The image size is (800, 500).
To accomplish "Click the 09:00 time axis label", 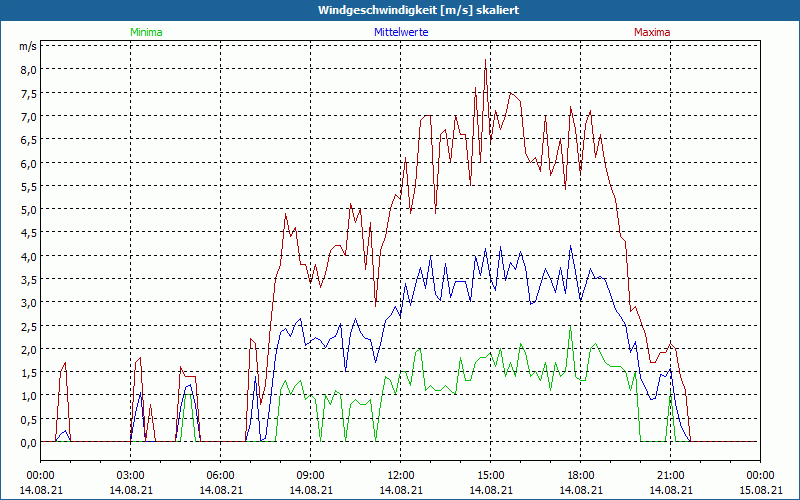I will 311,476.
